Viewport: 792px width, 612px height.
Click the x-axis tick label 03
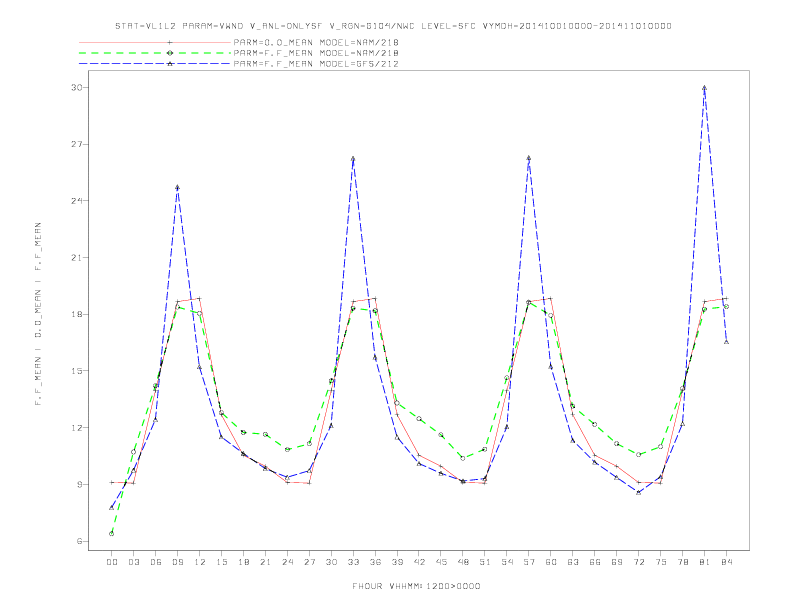133,562
